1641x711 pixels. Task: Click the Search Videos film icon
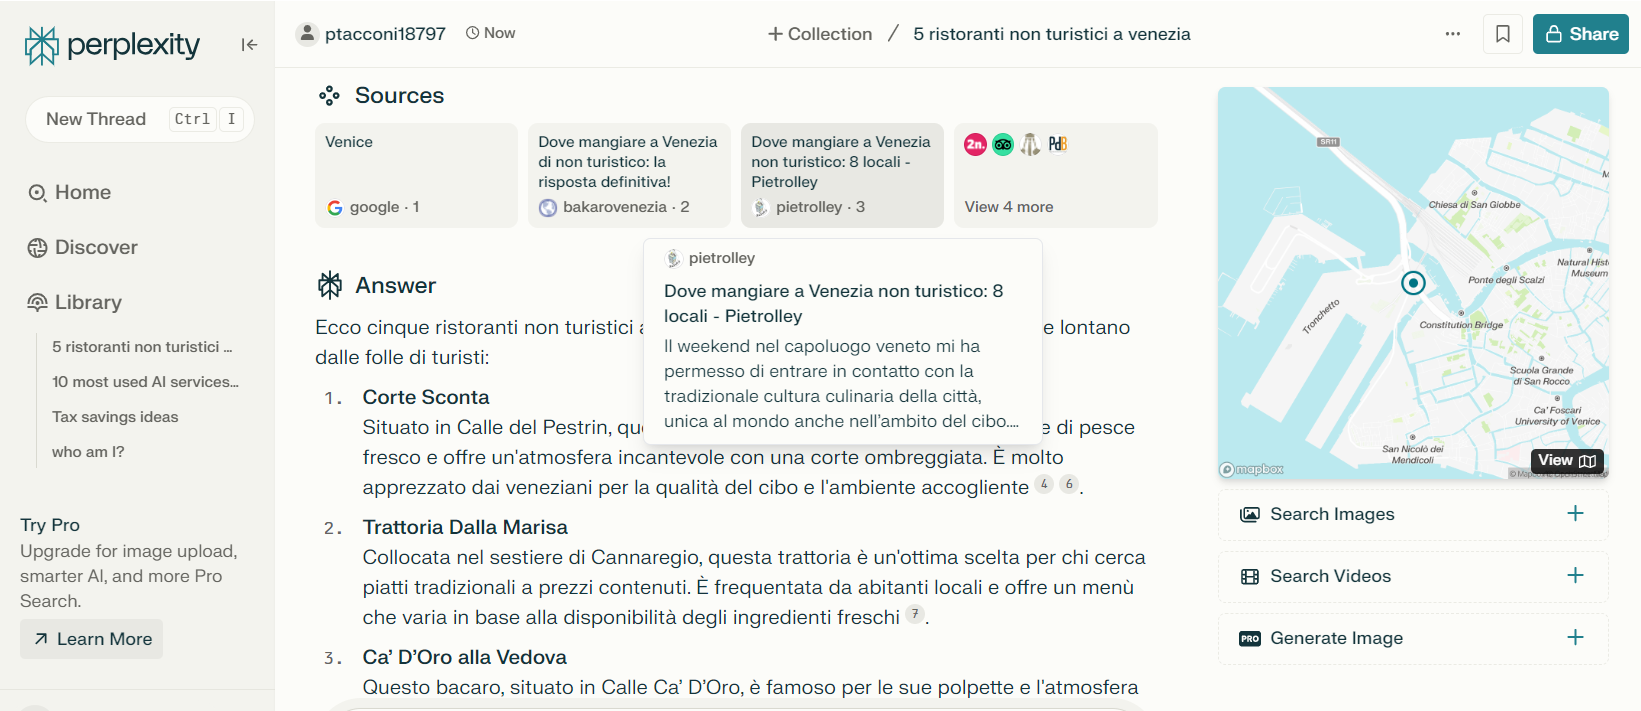click(1250, 576)
